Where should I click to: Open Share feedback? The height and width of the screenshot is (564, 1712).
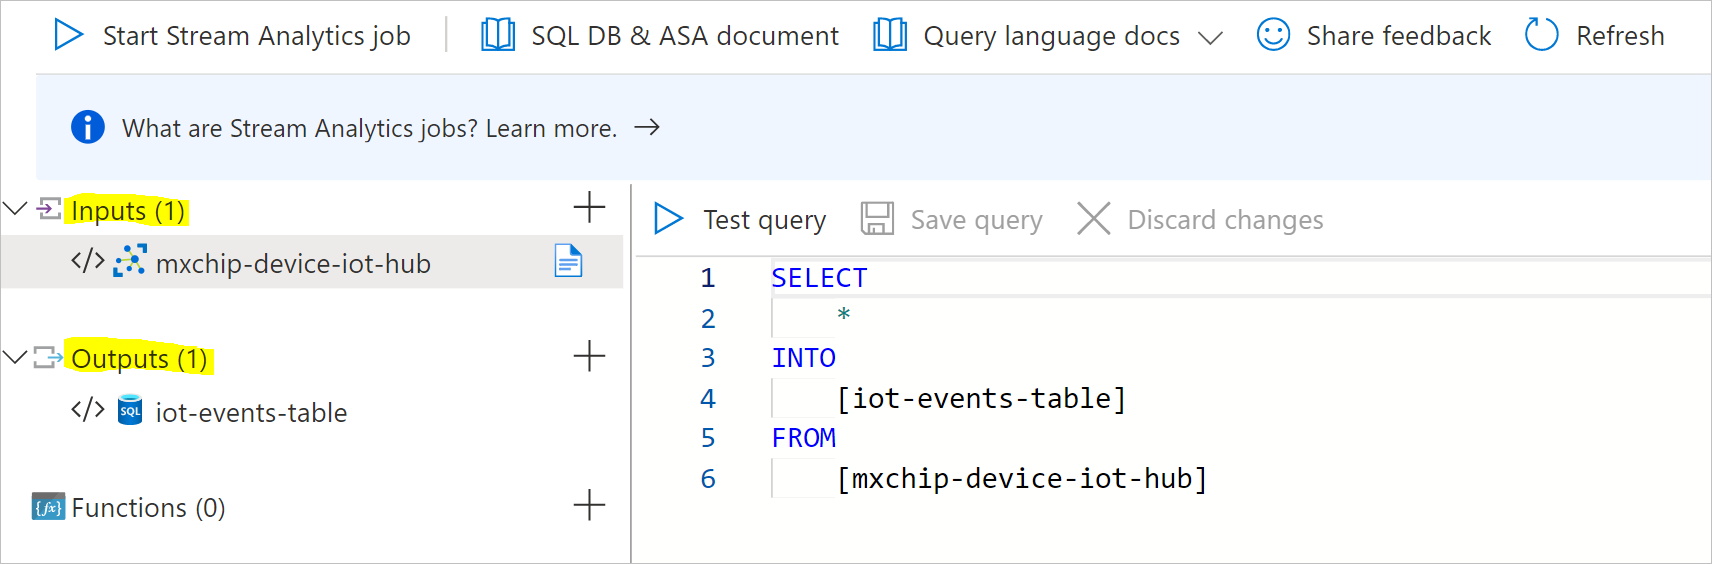(x=1398, y=36)
